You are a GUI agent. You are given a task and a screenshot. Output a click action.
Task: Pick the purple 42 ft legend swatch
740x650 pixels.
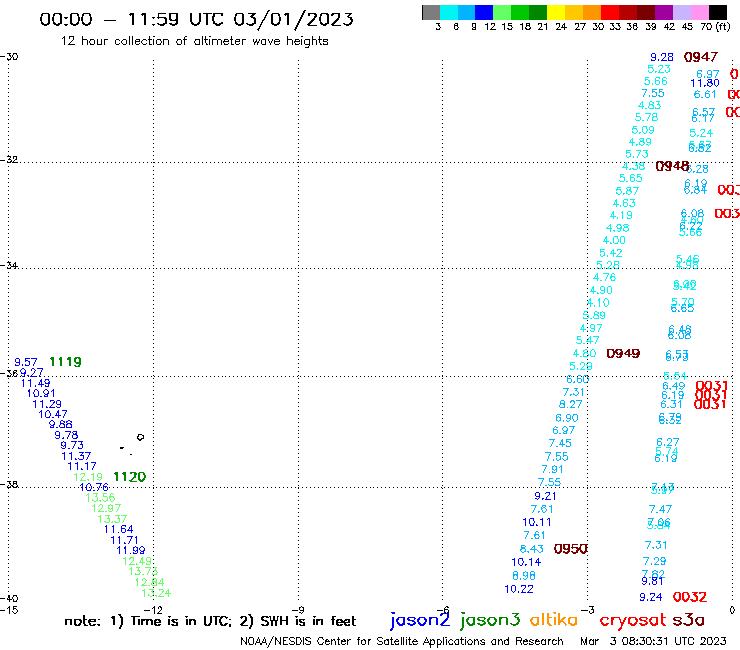pyautogui.click(x=664, y=12)
